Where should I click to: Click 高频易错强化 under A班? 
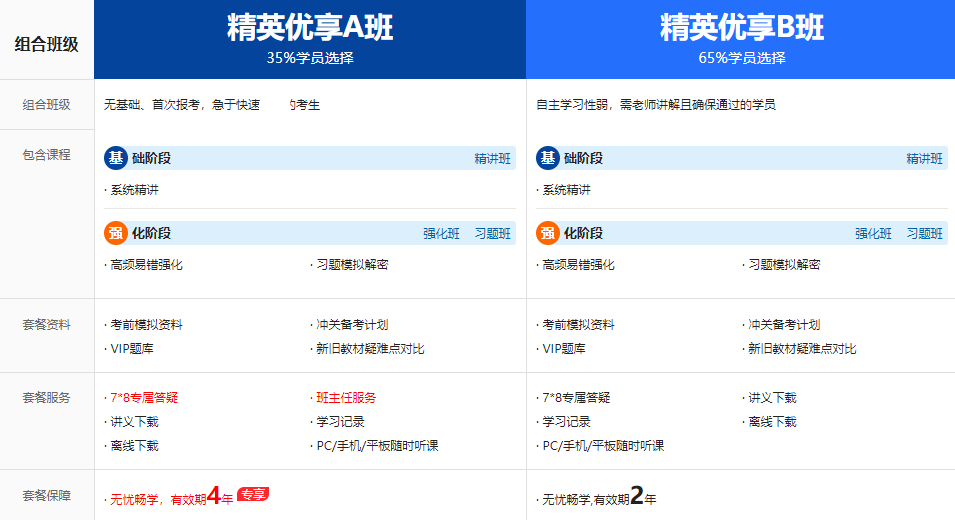pyautogui.click(x=146, y=265)
